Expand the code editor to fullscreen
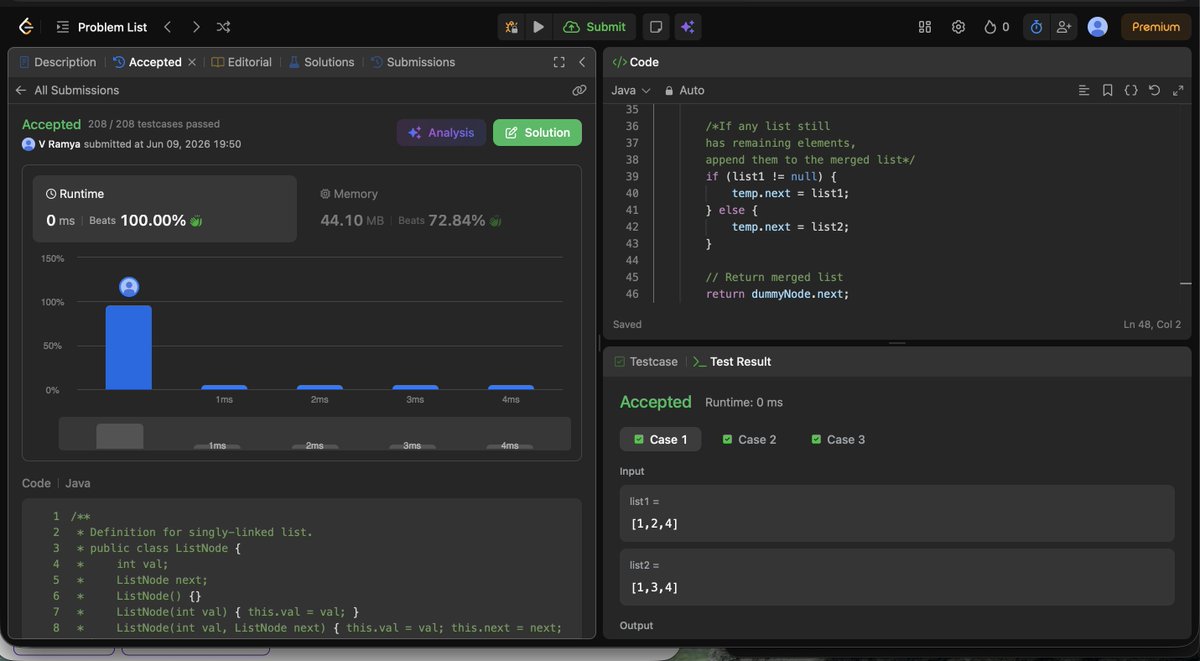1200x661 pixels. pos(1177,90)
